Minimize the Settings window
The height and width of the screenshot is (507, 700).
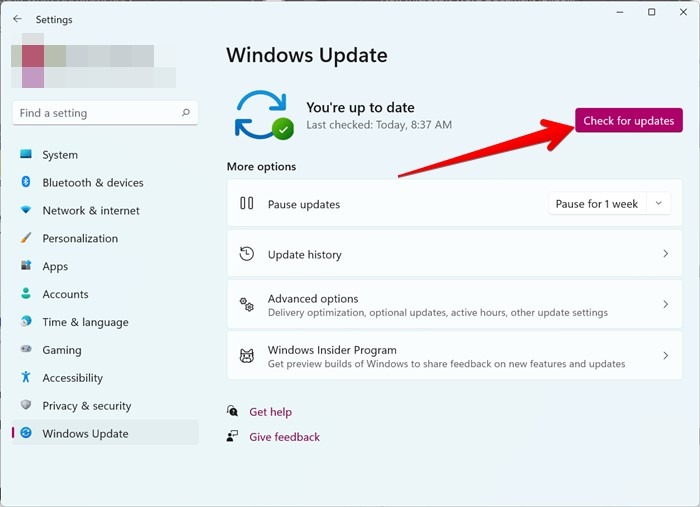(x=620, y=12)
